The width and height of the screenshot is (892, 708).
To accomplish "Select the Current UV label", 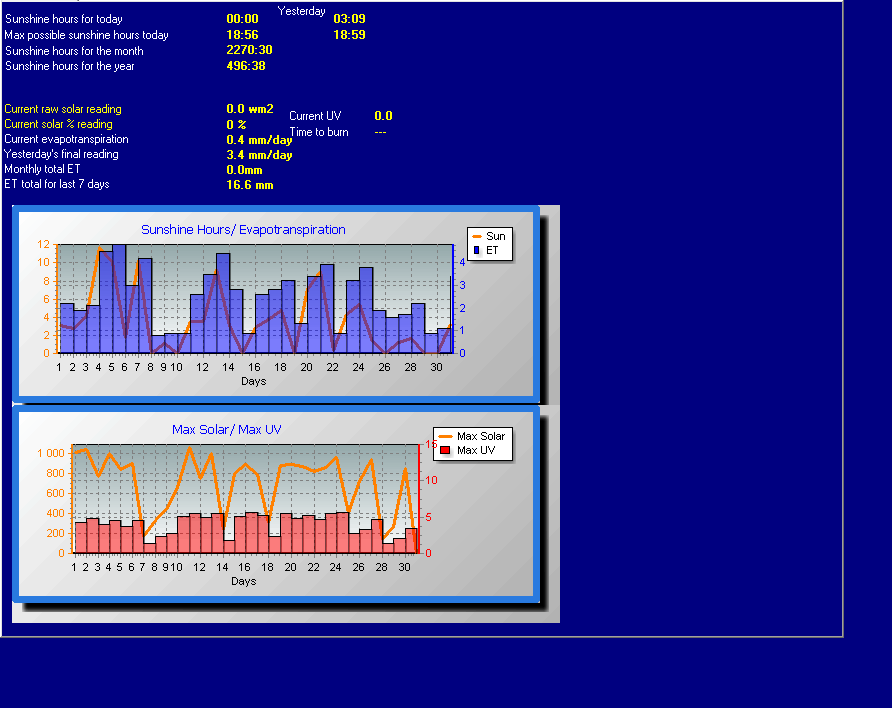I will coord(315,116).
